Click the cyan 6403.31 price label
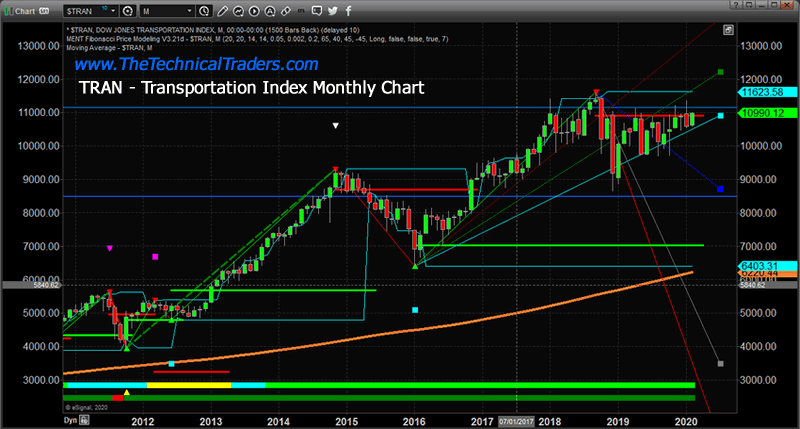The width and height of the screenshot is (800, 429). (x=767, y=266)
